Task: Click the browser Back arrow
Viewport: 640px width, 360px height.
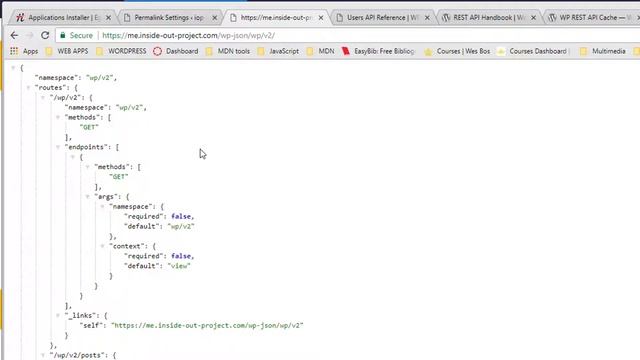Action: (x=14, y=36)
